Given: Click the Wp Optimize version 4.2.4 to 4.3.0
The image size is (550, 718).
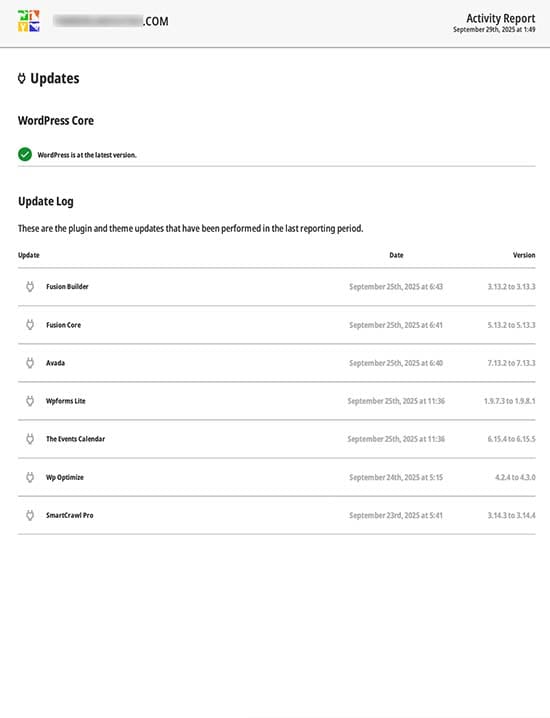Looking at the screenshot, I should tap(515, 477).
